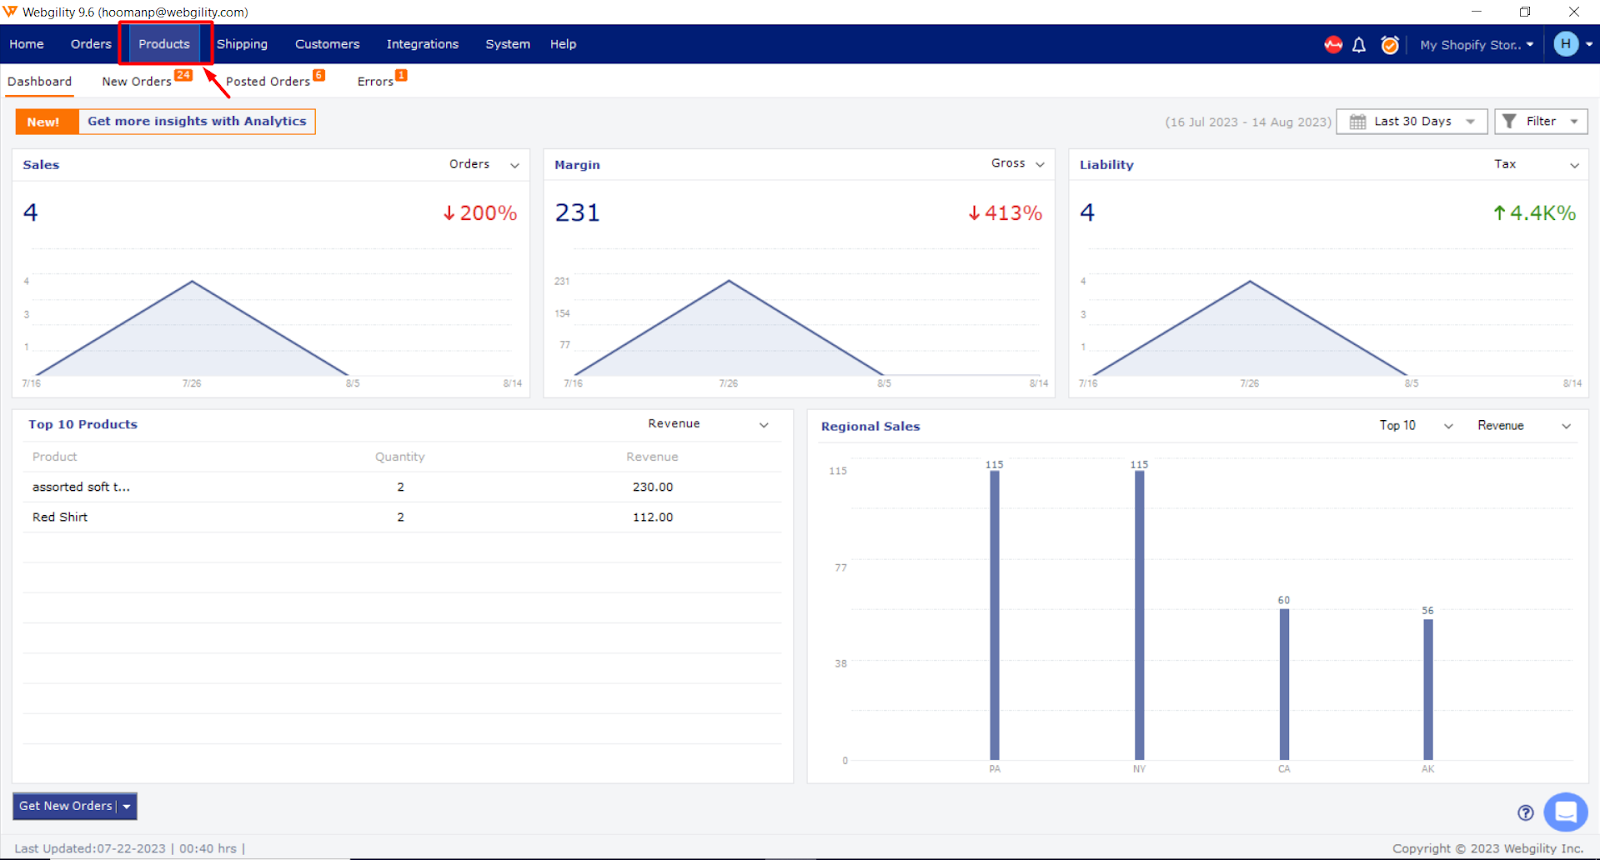Image resolution: width=1600 pixels, height=860 pixels.
Task: Open the Products menu
Action: tap(164, 44)
